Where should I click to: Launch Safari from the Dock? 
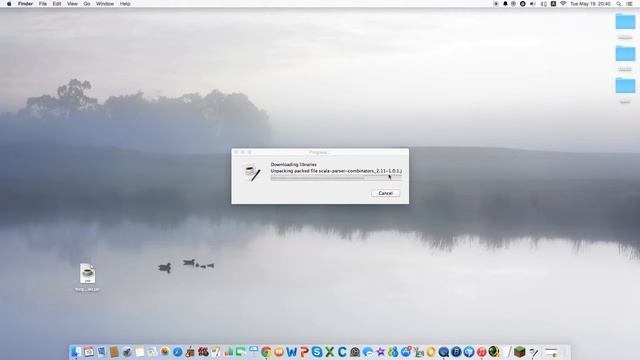coord(178,351)
